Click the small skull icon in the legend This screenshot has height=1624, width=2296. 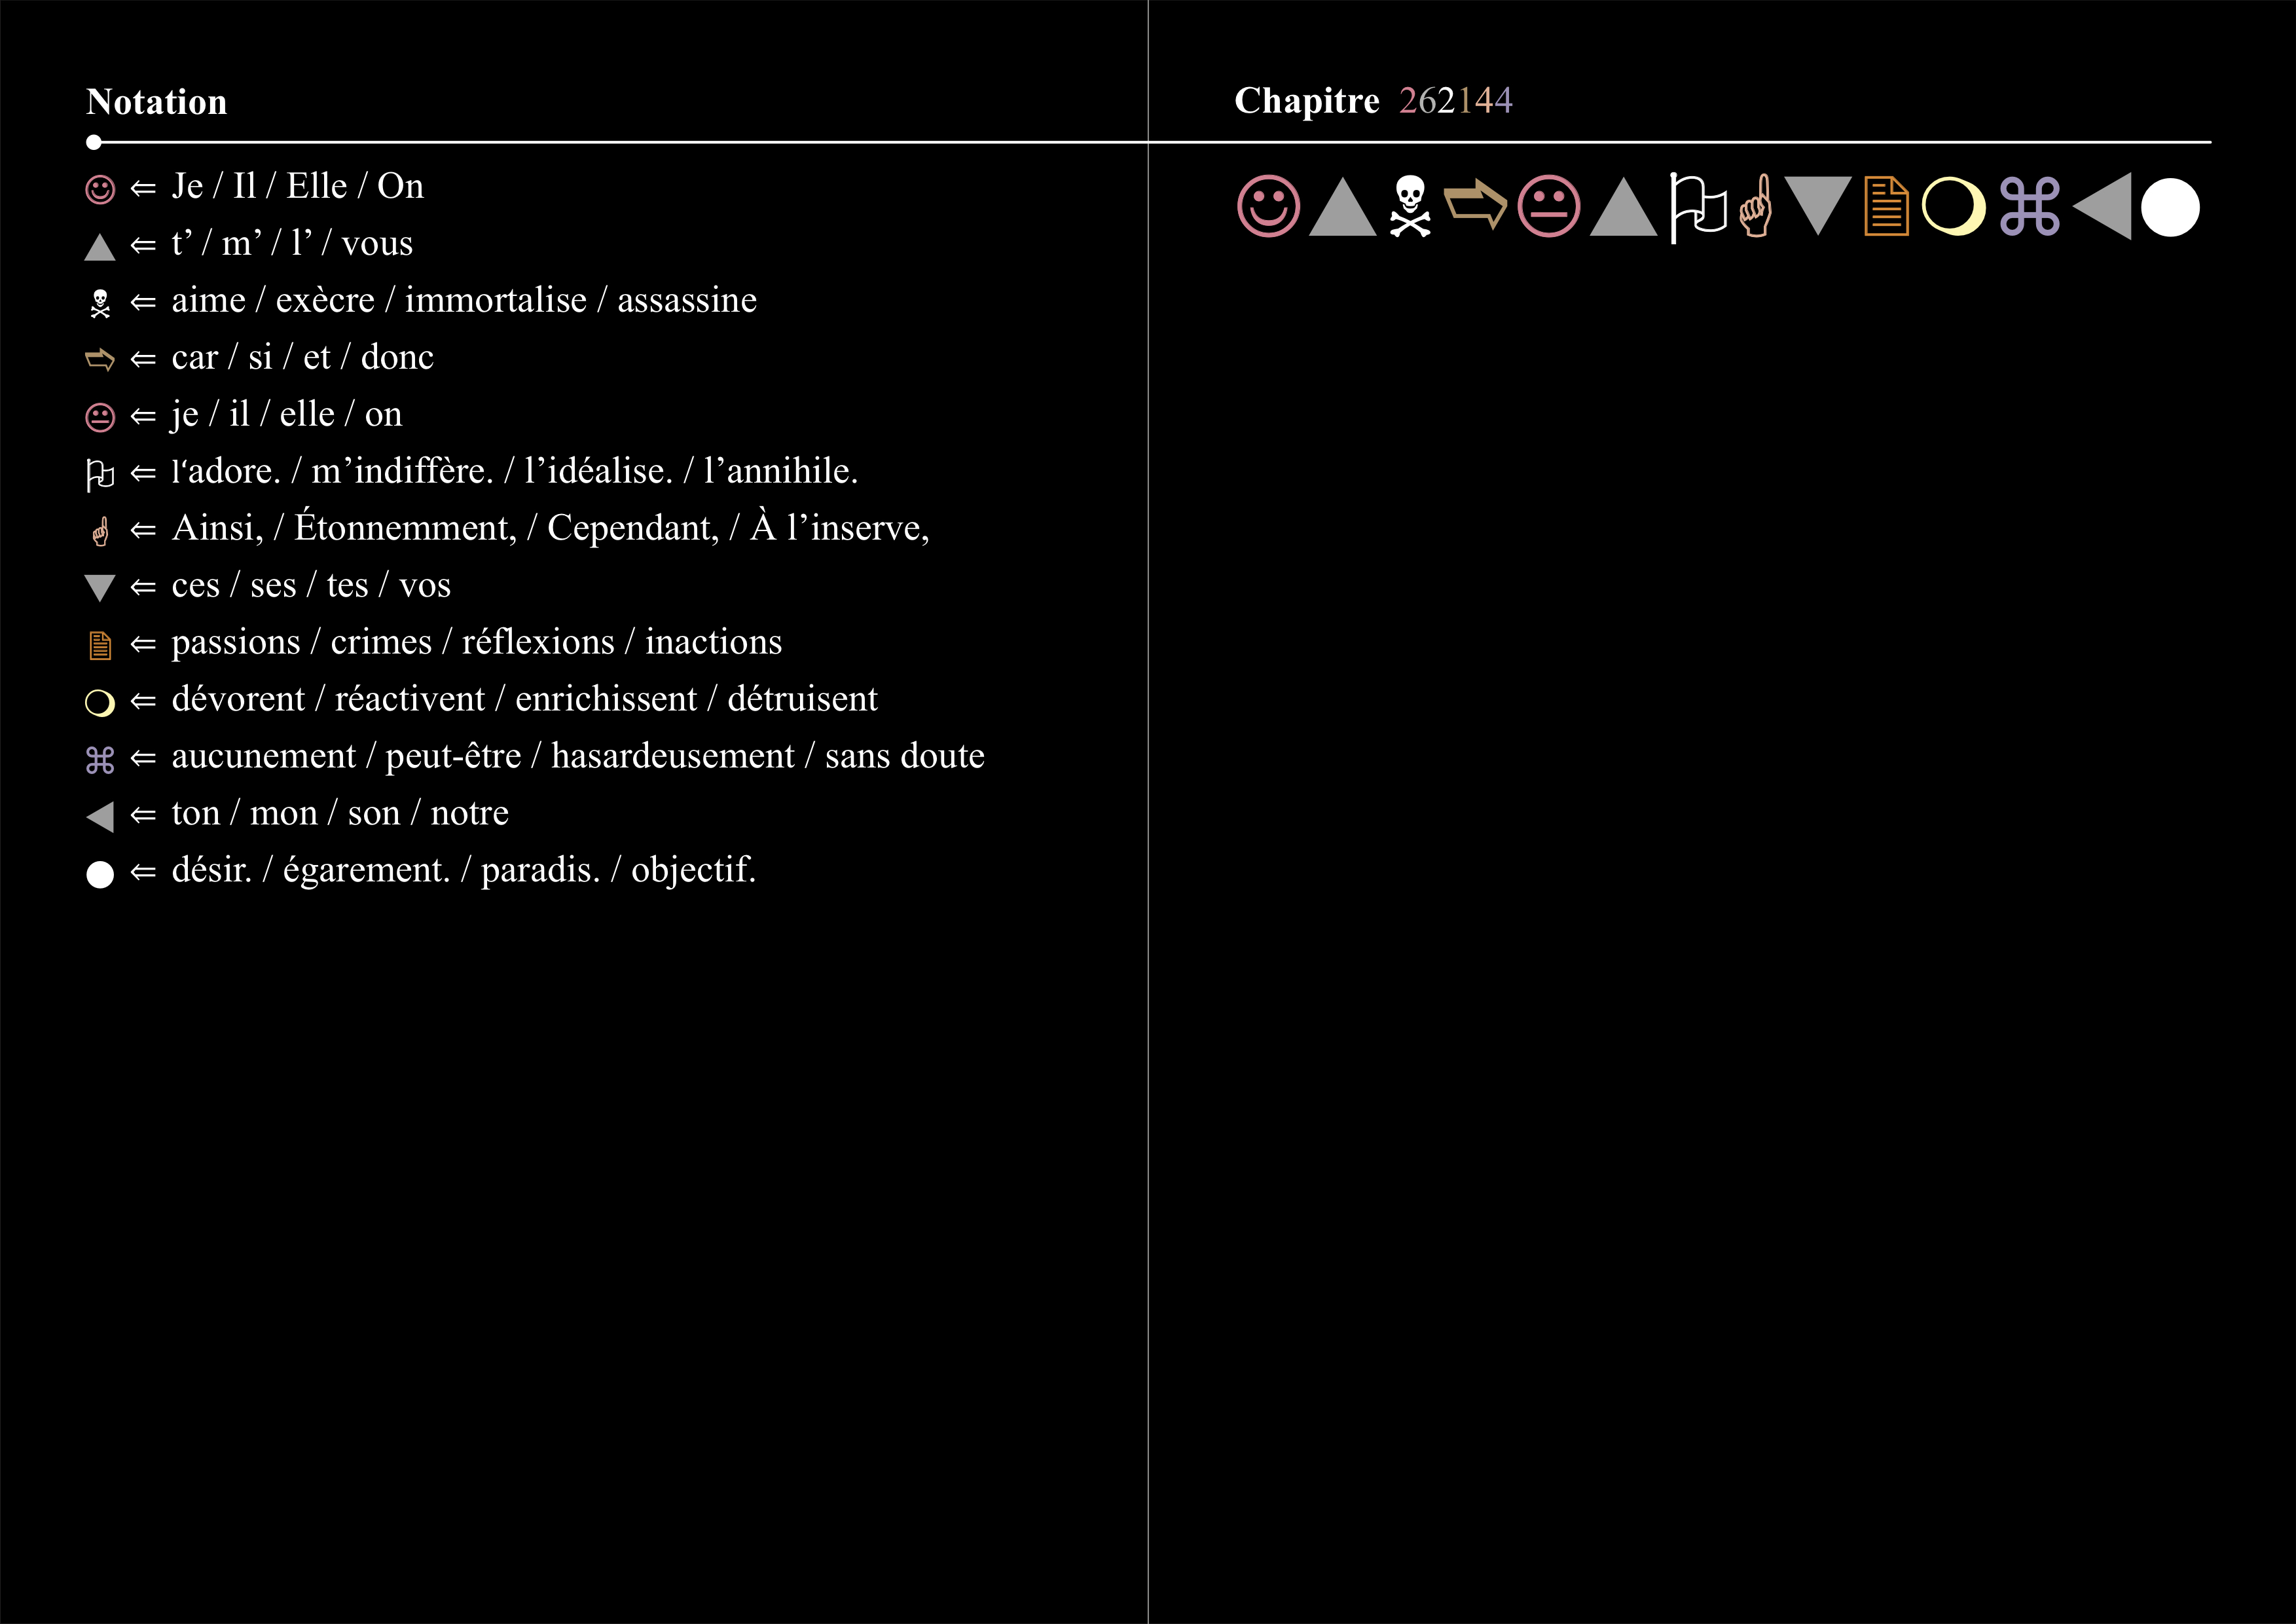tap(100, 303)
